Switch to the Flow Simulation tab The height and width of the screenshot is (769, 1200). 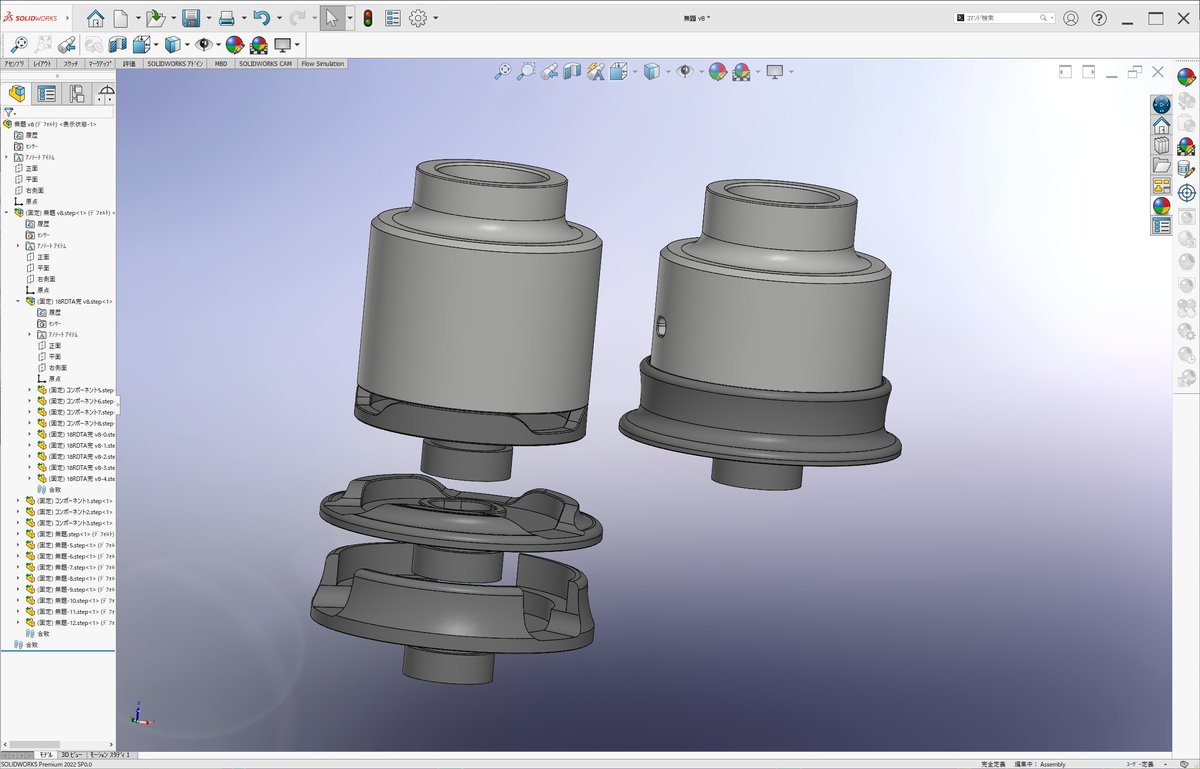coord(322,64)
